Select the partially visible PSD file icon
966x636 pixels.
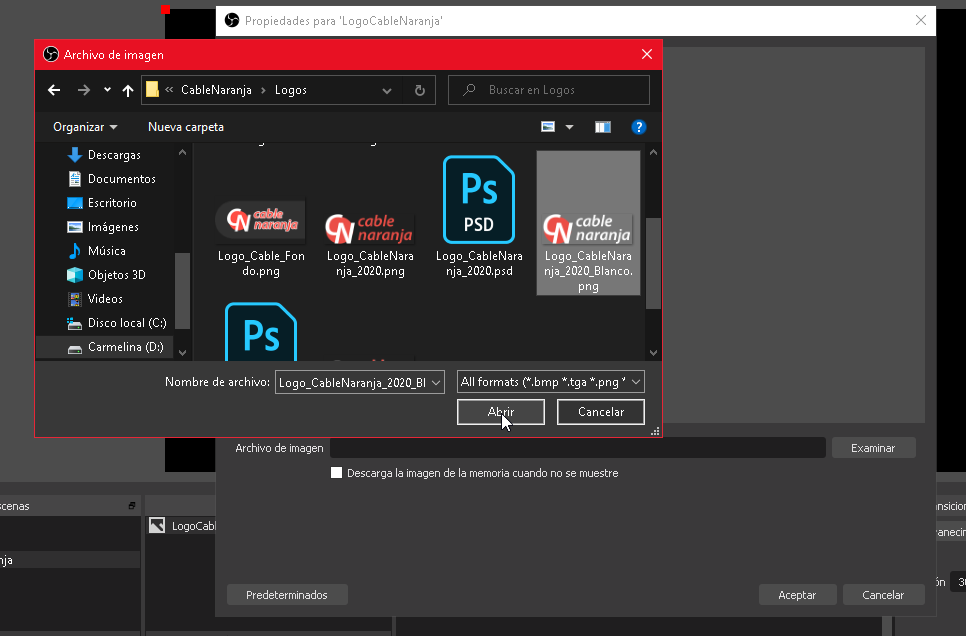[261, 332]
